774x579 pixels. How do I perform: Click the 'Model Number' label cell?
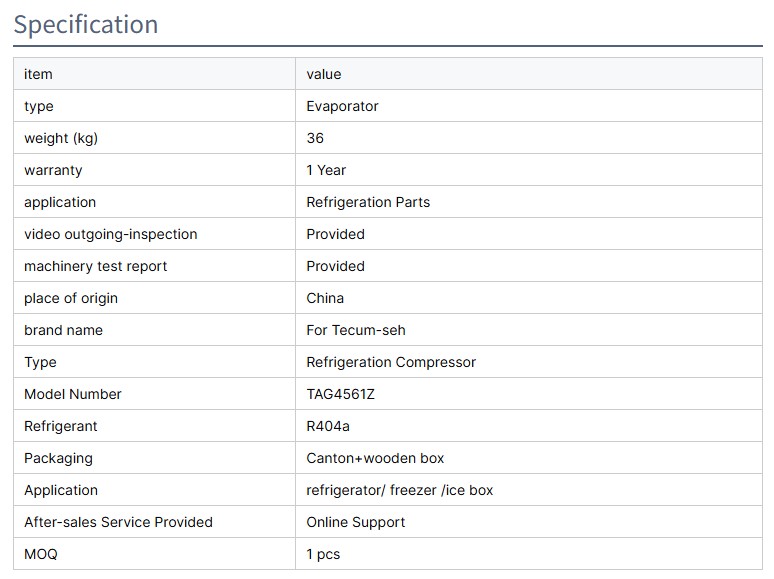click(x=72, y=394)
